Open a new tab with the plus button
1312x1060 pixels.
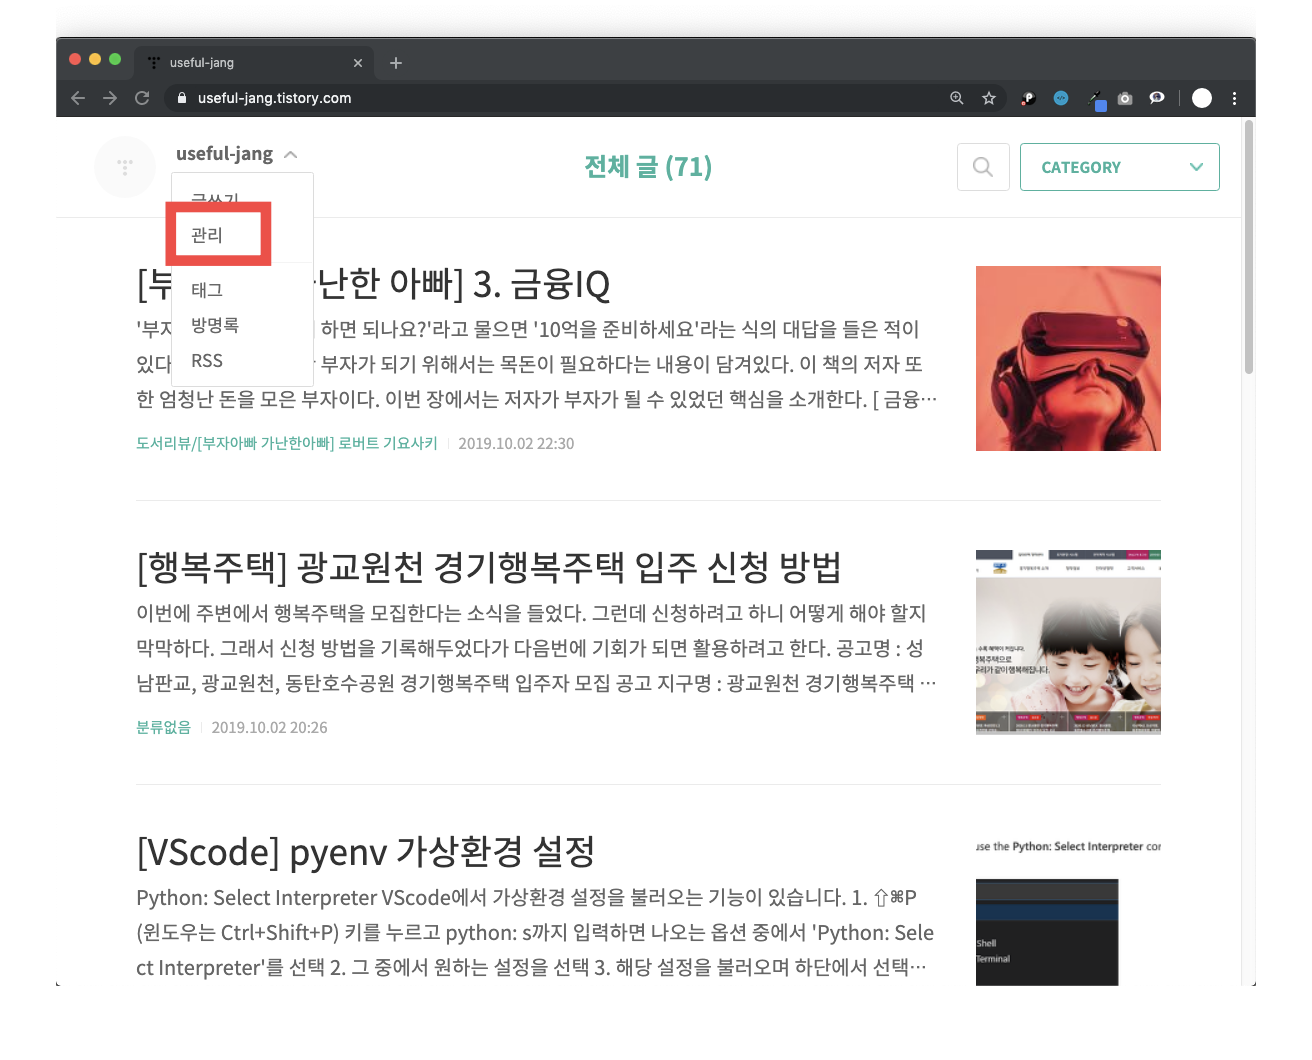396,63
